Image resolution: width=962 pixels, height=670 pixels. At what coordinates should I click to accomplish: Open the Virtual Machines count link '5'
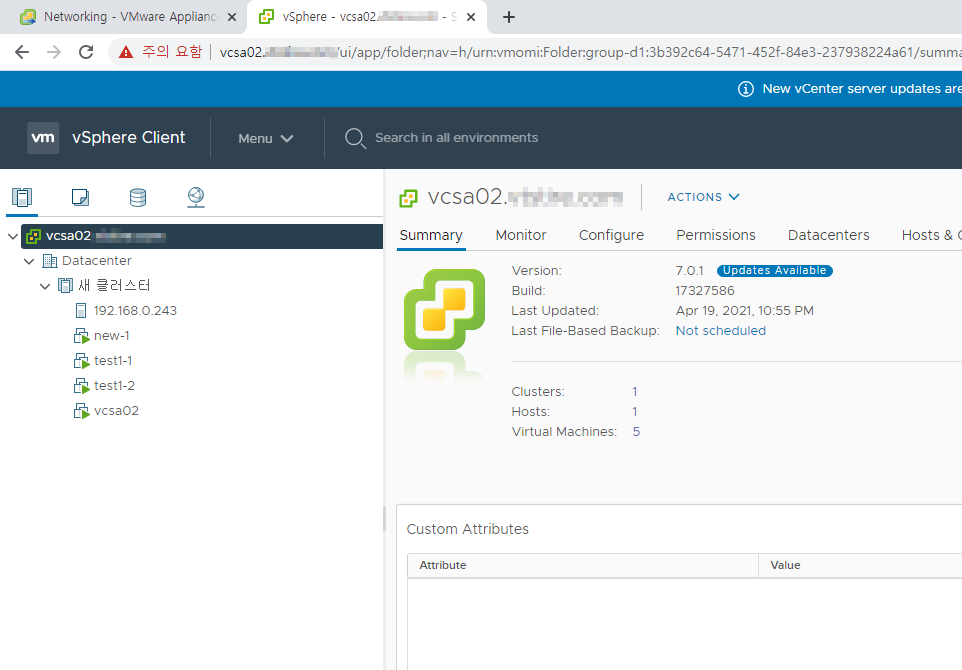click(636, 432)
